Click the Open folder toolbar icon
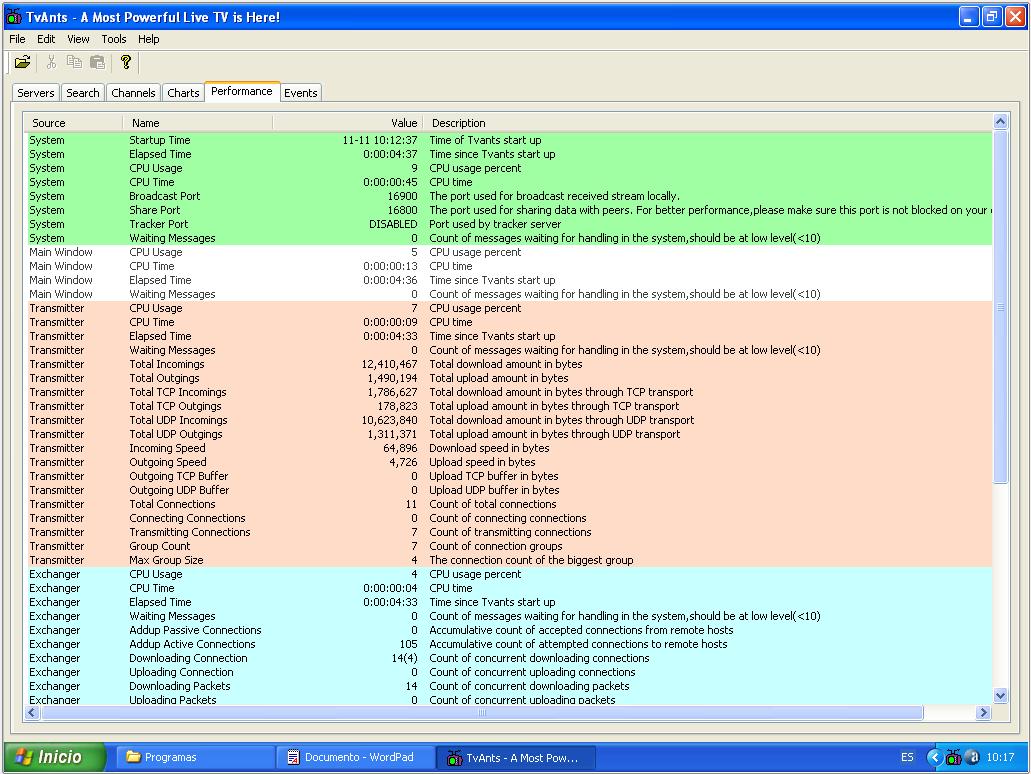Image resolution: width=1031 pixels, height=774 pixels. (22, 62)
